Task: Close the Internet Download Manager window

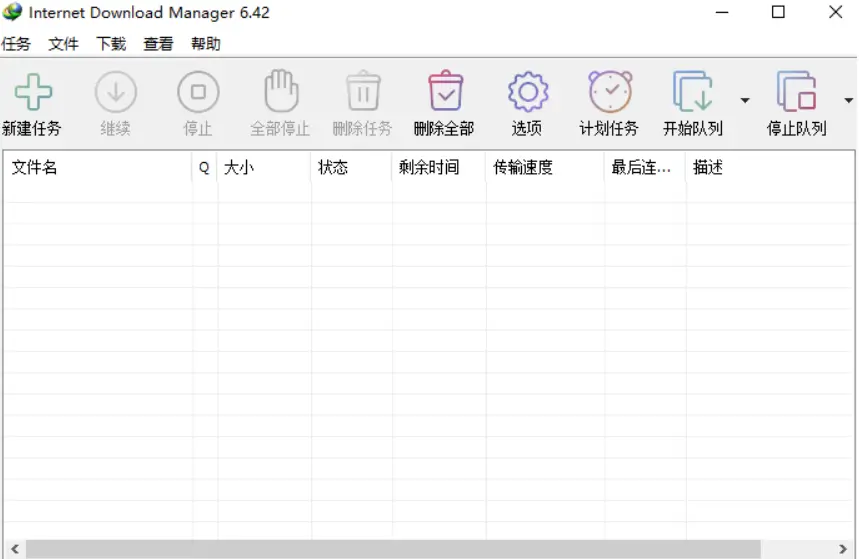Action: 835,12
